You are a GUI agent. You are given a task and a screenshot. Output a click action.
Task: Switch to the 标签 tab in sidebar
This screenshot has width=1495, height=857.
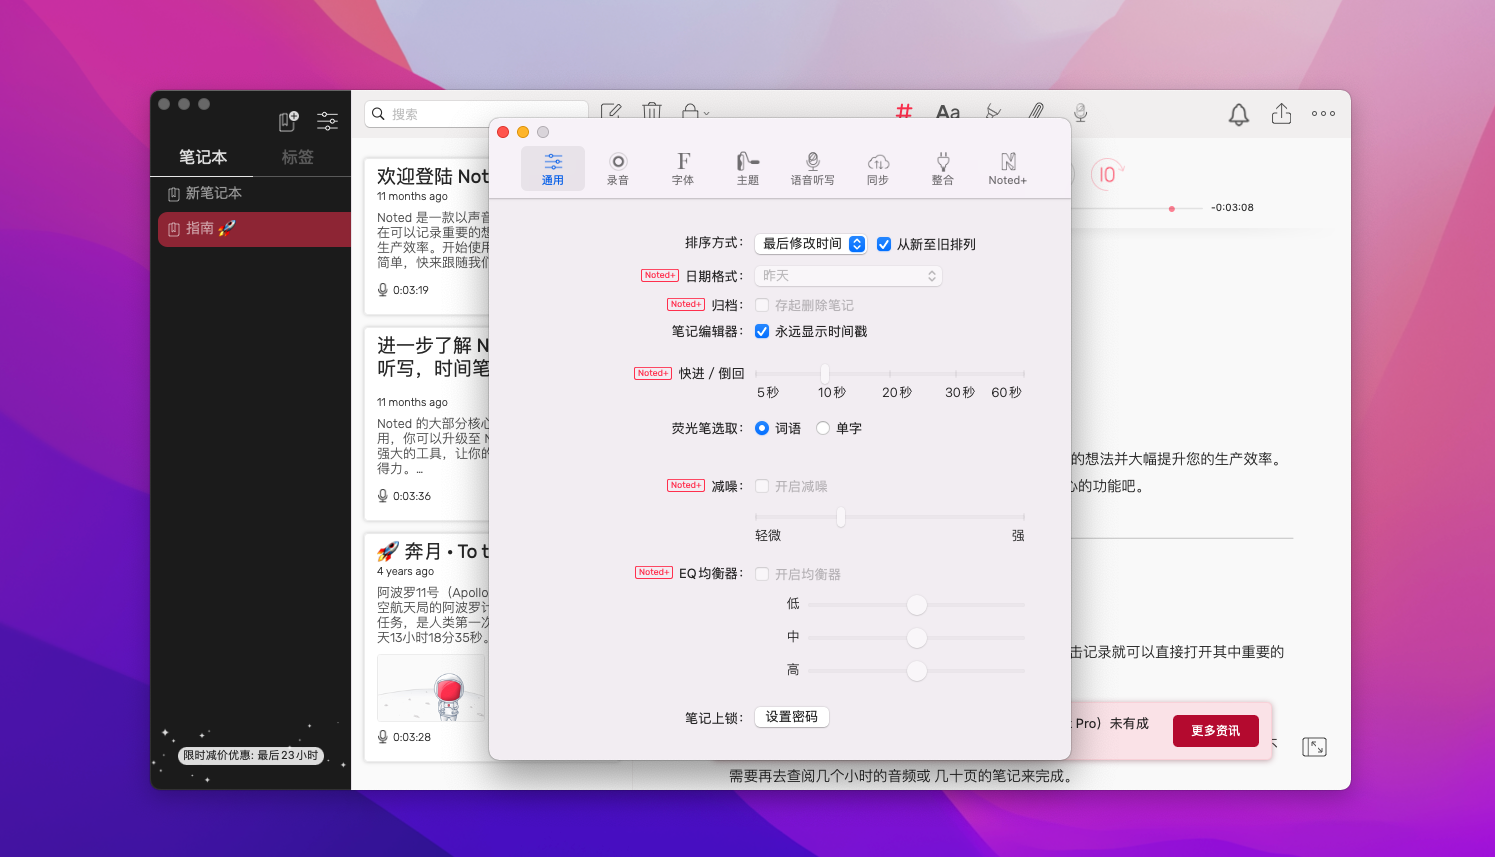(298, 157)
